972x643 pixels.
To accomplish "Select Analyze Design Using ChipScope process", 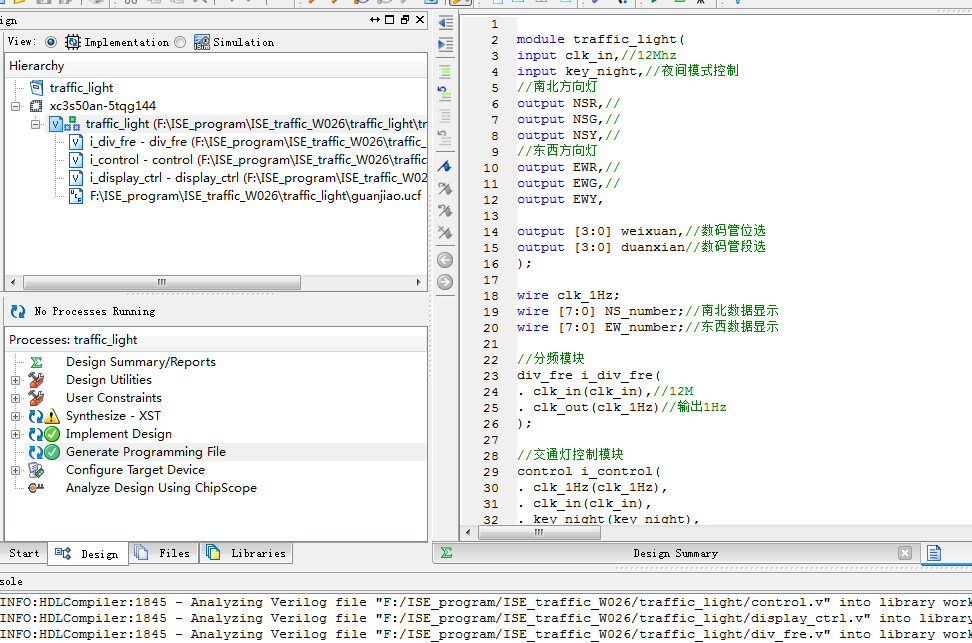I will (x=161, y=488).
